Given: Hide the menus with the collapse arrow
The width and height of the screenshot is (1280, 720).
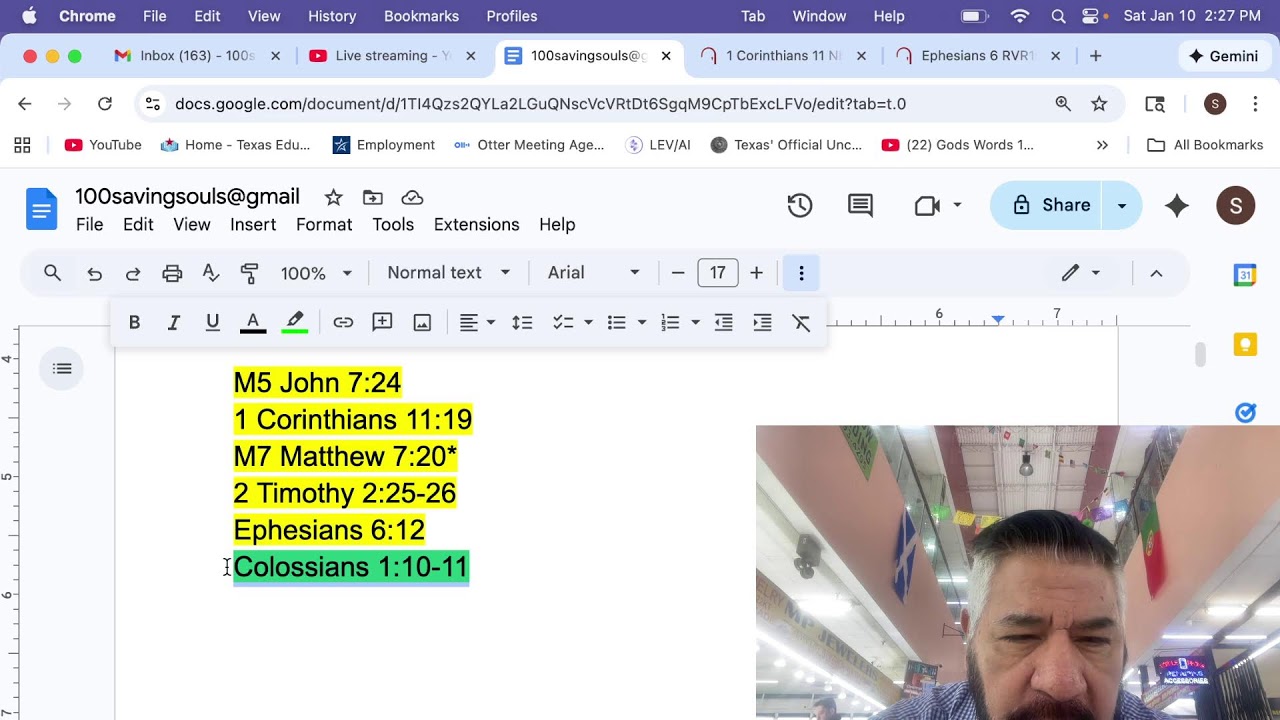Looking at the screenshot, I should pyautogui.click(x=1156, y=273).
